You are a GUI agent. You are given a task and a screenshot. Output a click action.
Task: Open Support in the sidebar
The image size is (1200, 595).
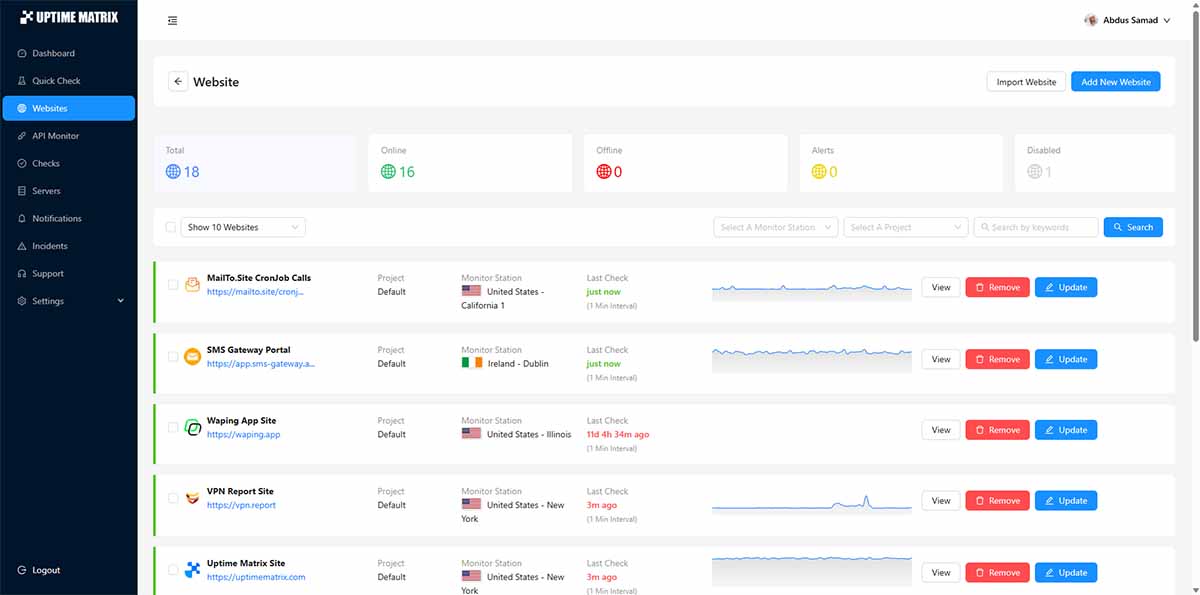pos(68,273)
